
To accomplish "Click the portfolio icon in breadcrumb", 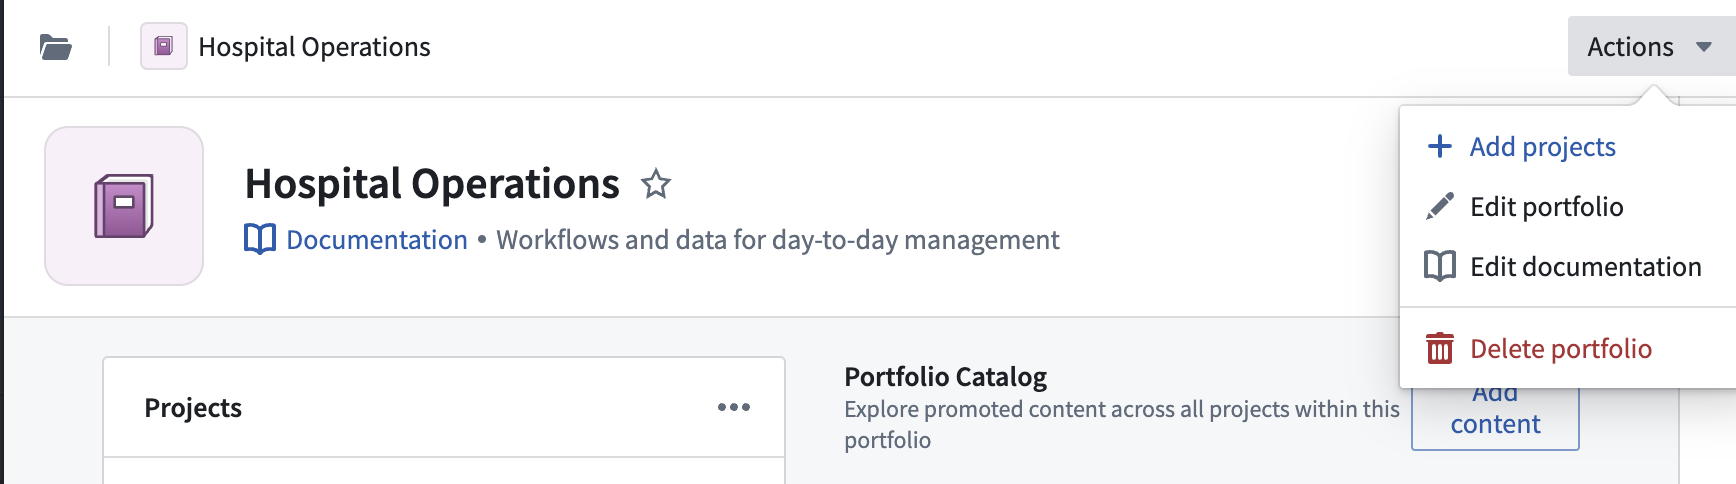I will (164, 46).
